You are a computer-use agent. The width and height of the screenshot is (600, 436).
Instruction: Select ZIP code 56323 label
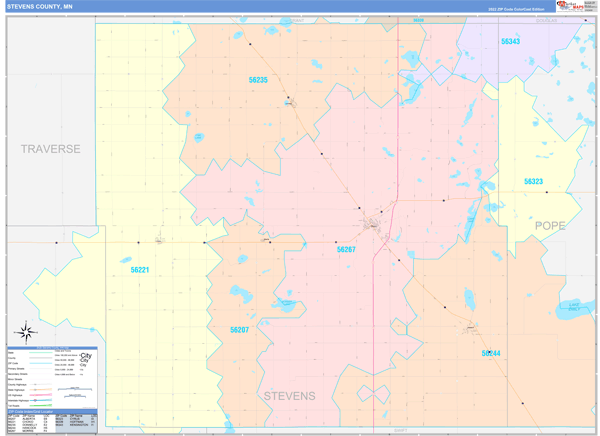533,181
